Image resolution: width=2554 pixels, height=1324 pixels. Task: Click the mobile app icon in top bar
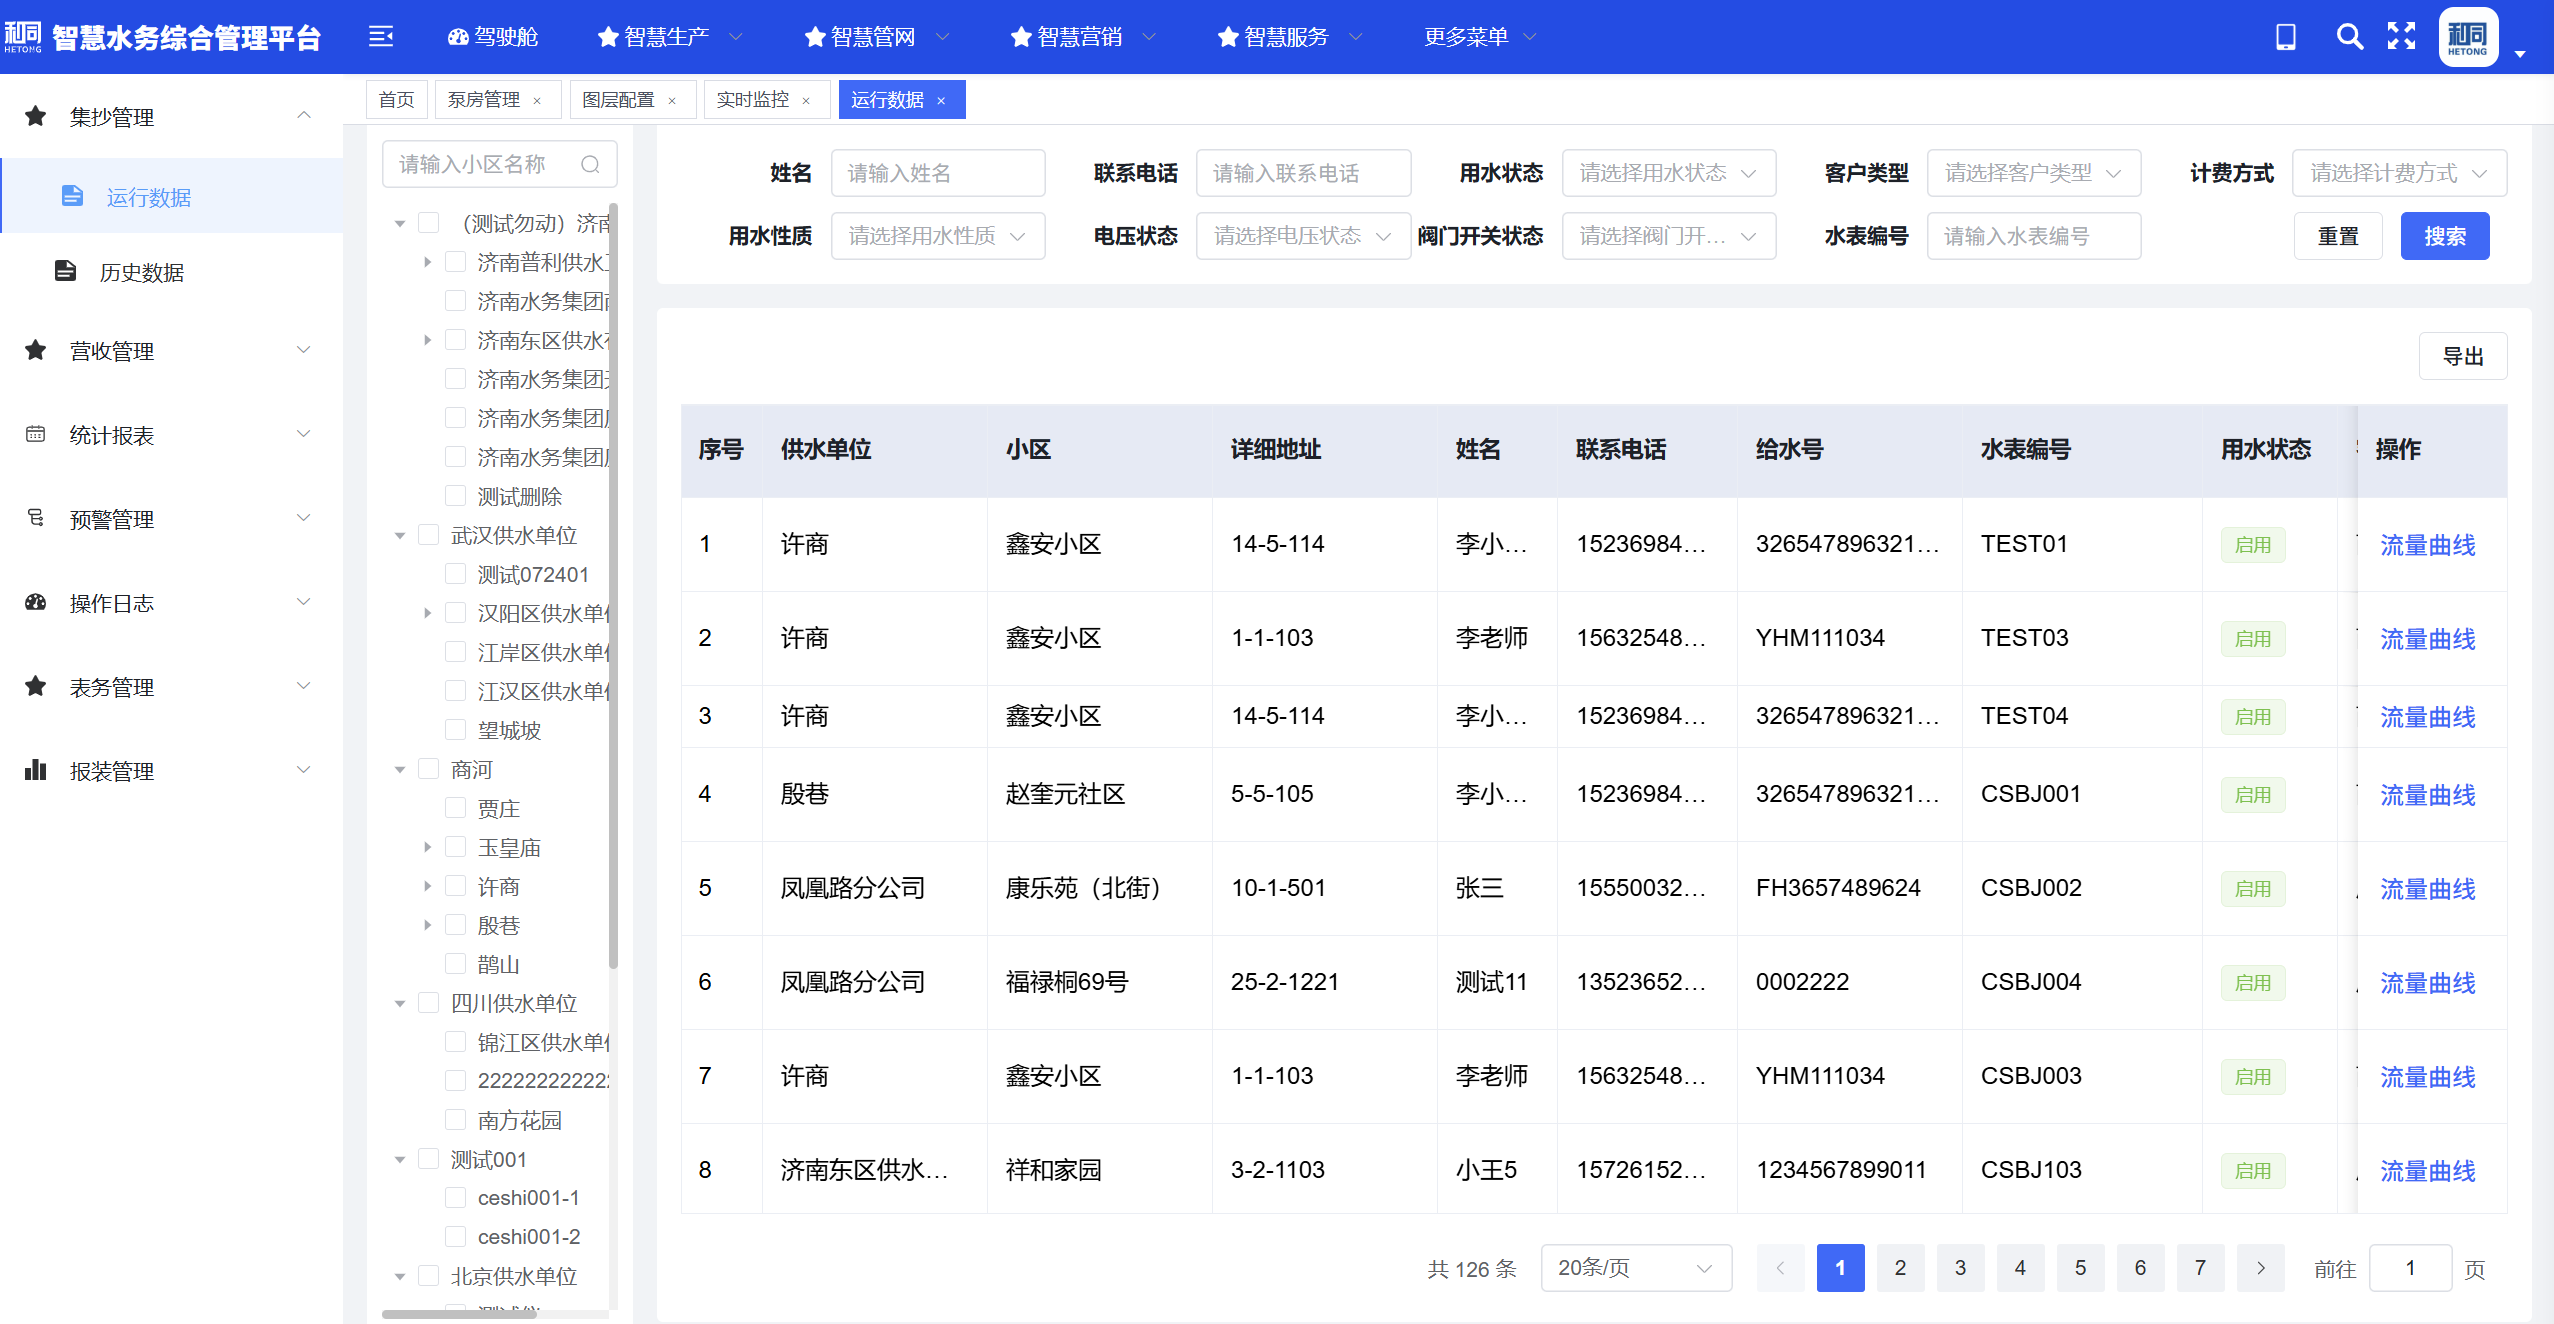click(x=2286, y=36)
